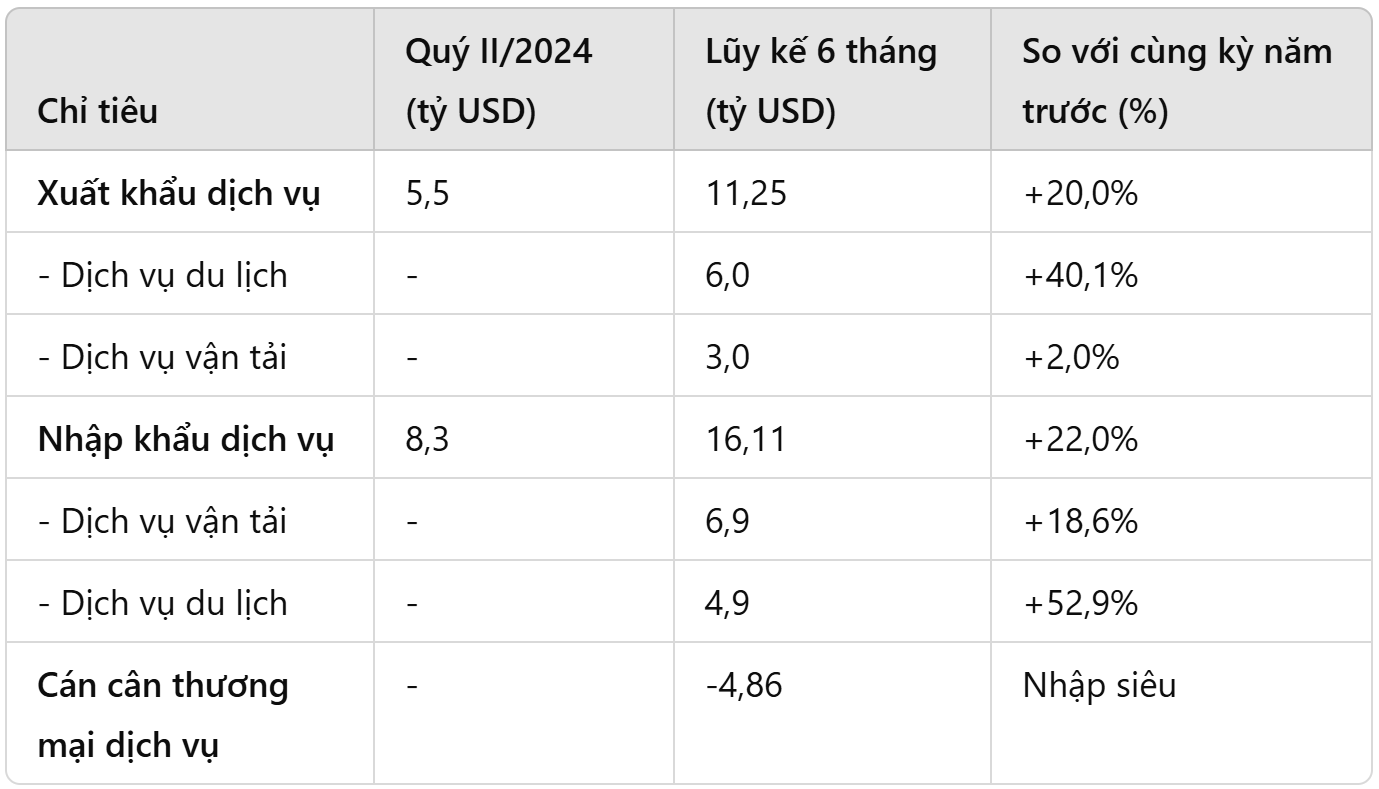The image size is (1379, 789).
Task: Click the +52,9% growth cell
Action: pyautogui.click(x=1080, y=603)
